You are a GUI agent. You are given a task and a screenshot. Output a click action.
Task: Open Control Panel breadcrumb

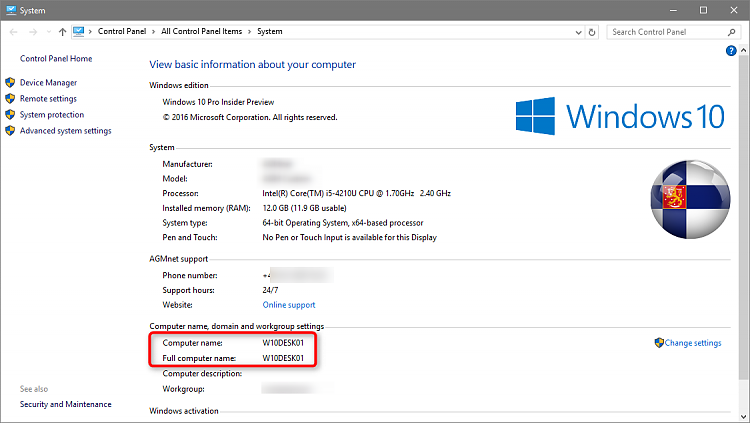(122, 31)
